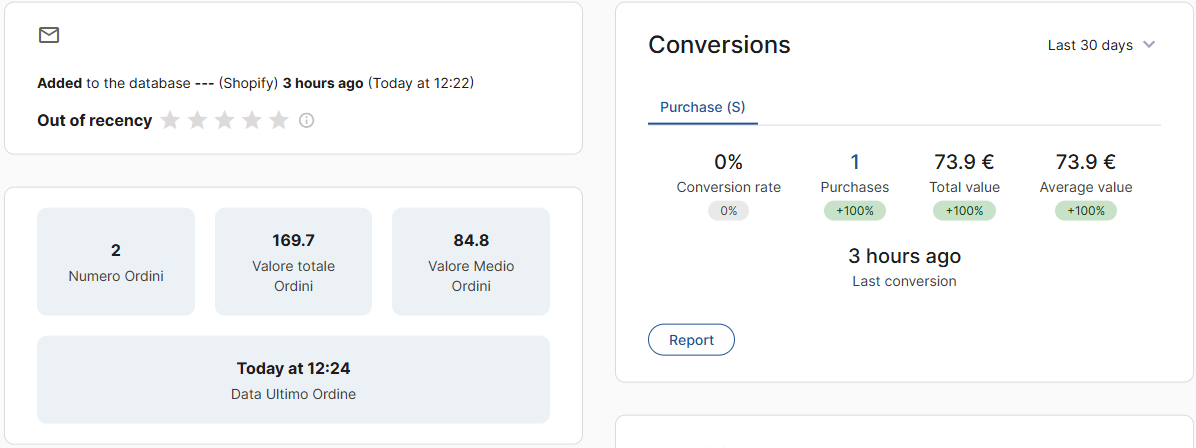
Task: Open the recency info icon
Action: [307, 121]
